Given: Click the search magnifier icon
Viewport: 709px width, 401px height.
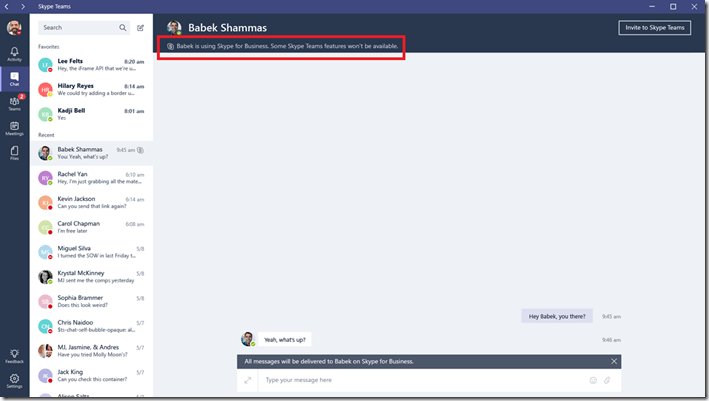Looking at the screenshot, I should [x=123, y=28].
